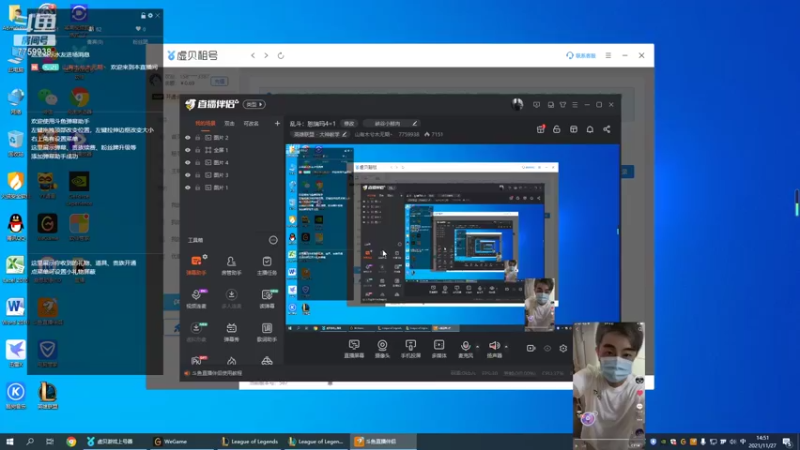This screenshot has width=800, height=450.
Task: Open settings gear in danmaku overlay panel
Action: pyautogui.click(x=151, y=16)
